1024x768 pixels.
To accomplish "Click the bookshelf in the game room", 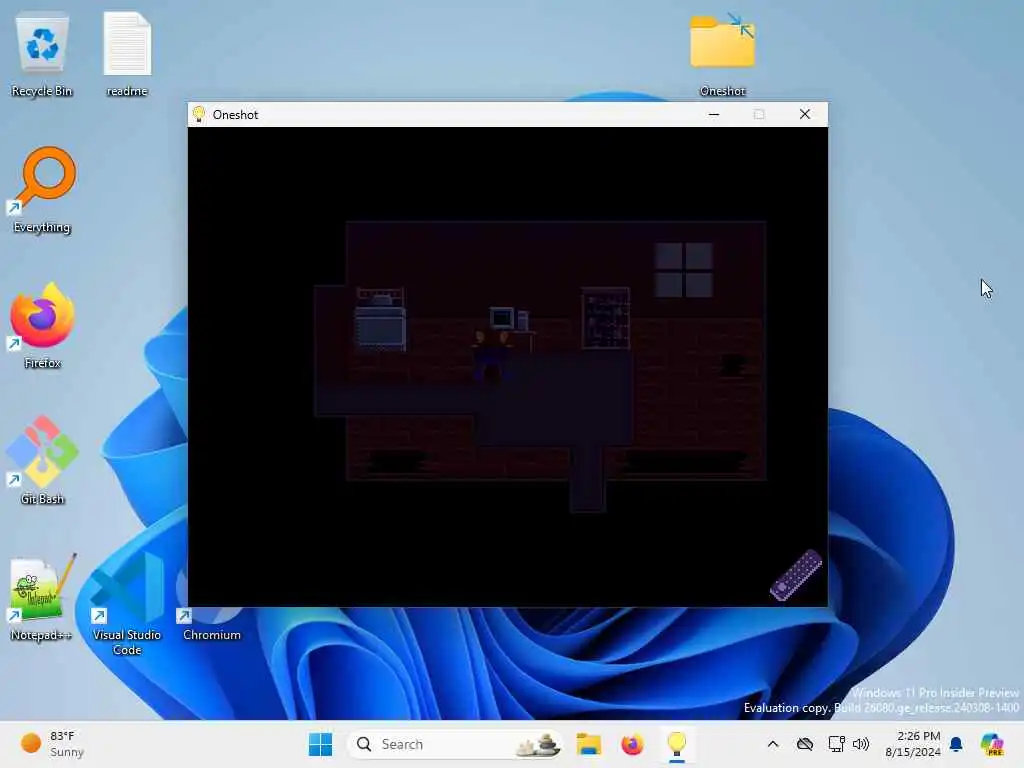I will pyautogui.click(x=606, y=318).
